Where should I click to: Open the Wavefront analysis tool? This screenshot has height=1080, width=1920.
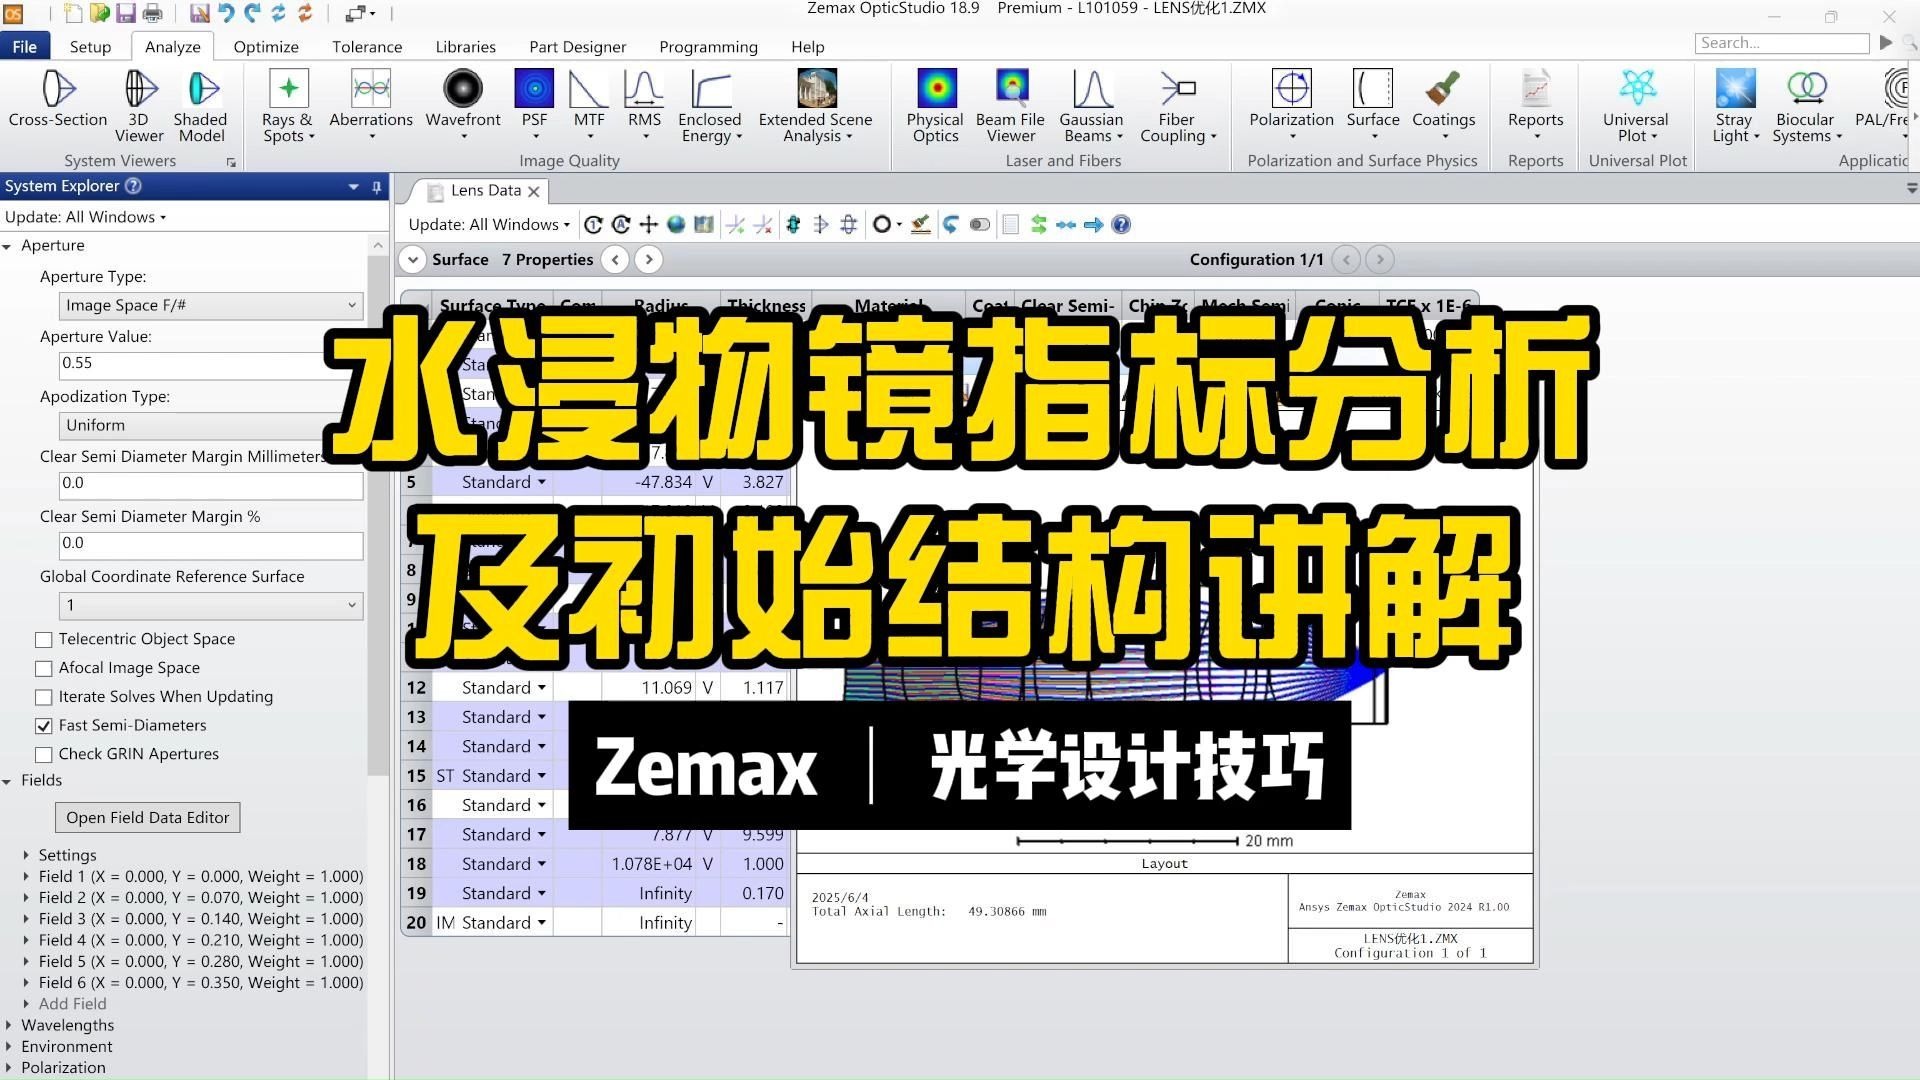(463, 100)
